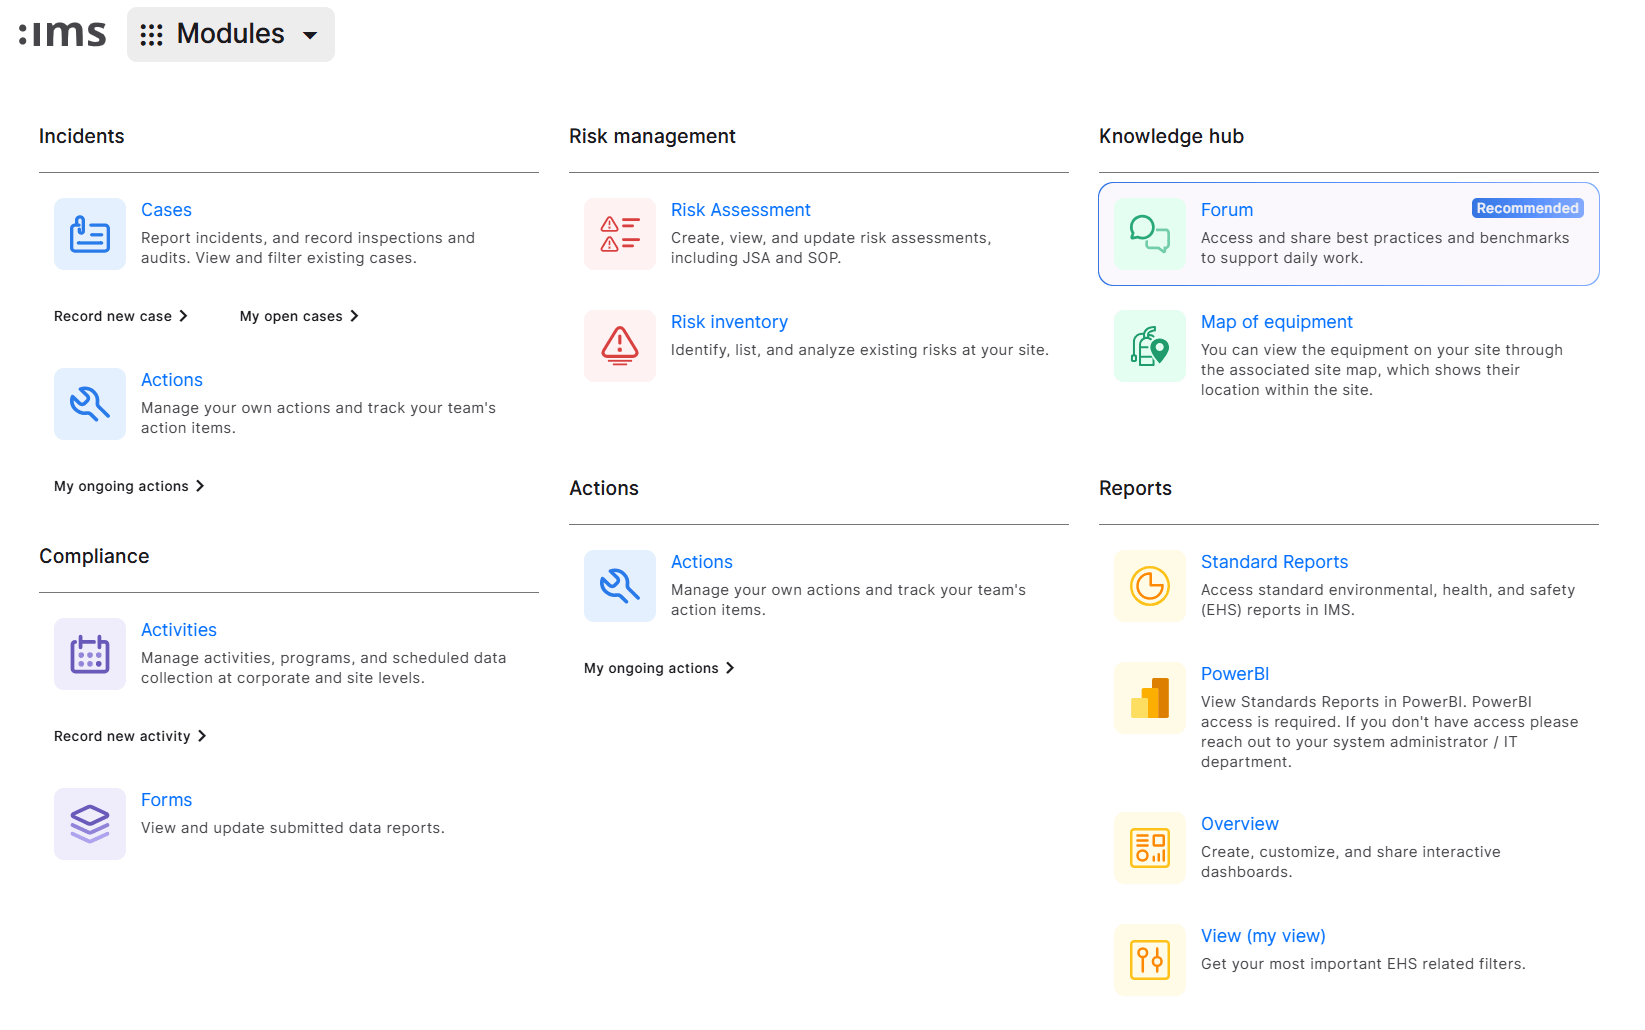1645x1030 pixels.
Task: Click the PowerBI bar chart icon
Action: coord(1150,698)
